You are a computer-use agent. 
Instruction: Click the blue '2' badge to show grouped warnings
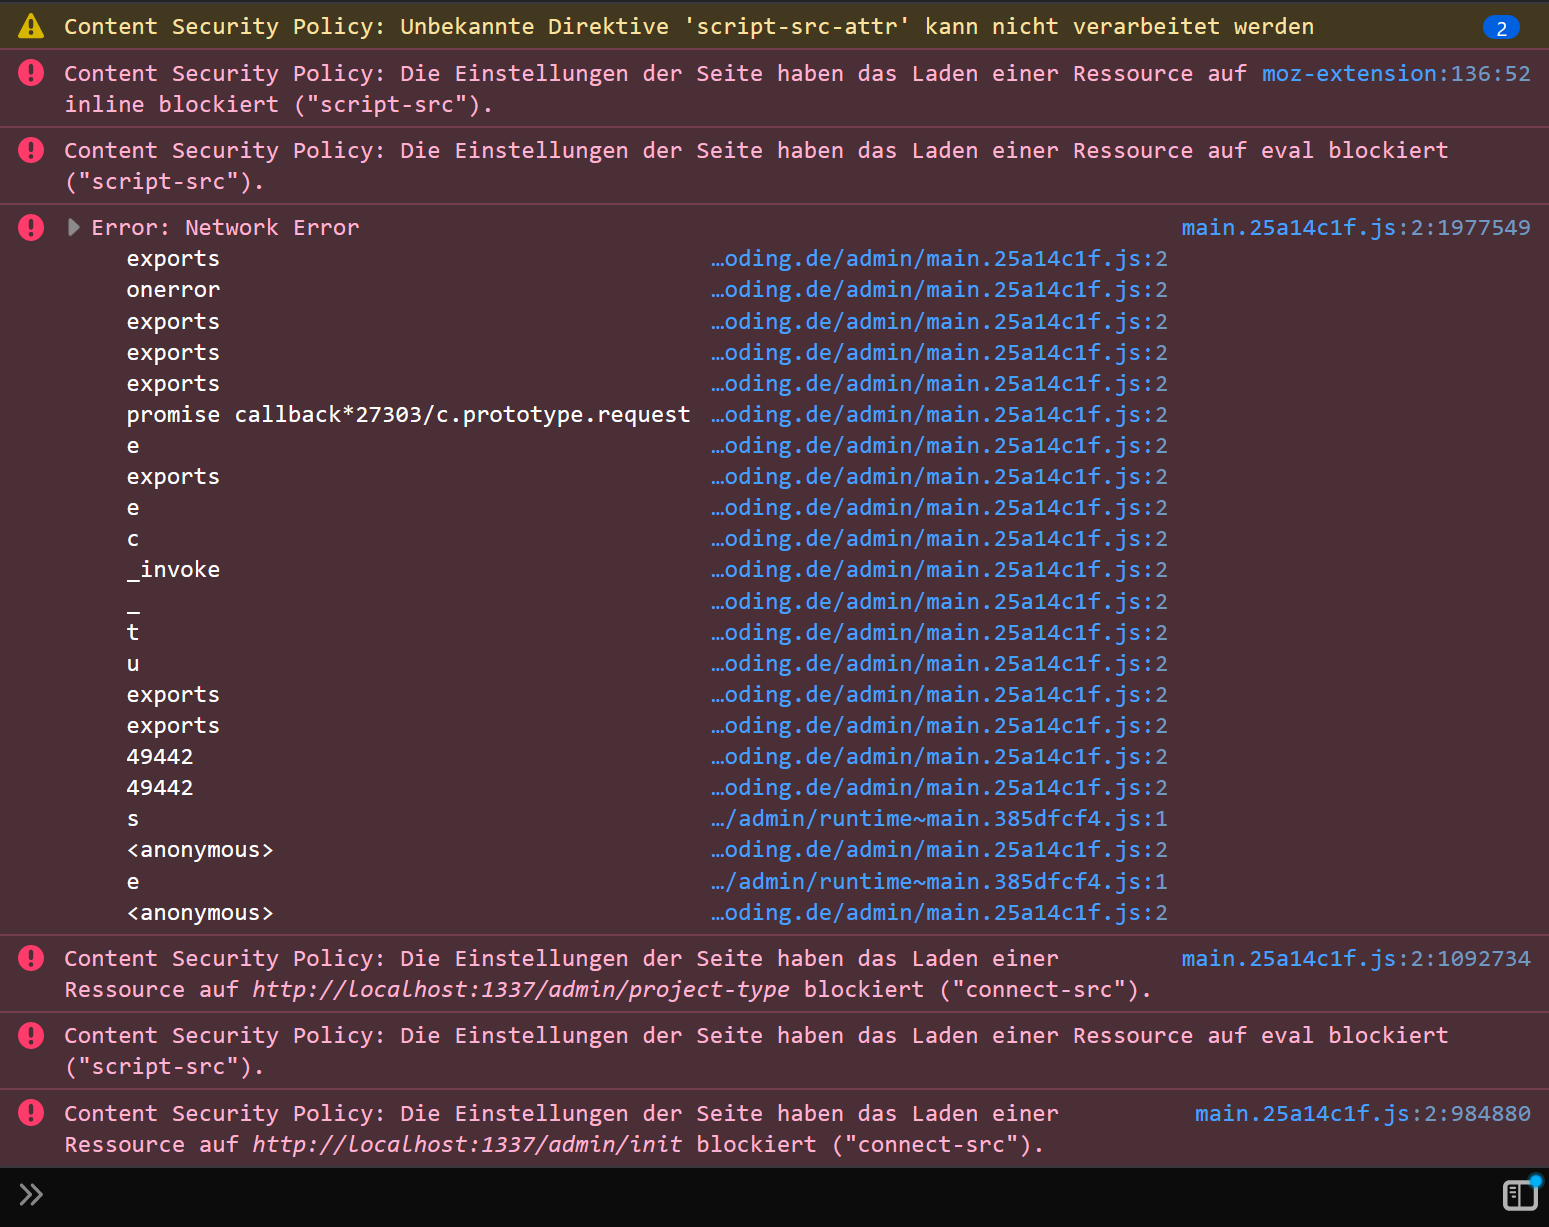point(1501,27)
